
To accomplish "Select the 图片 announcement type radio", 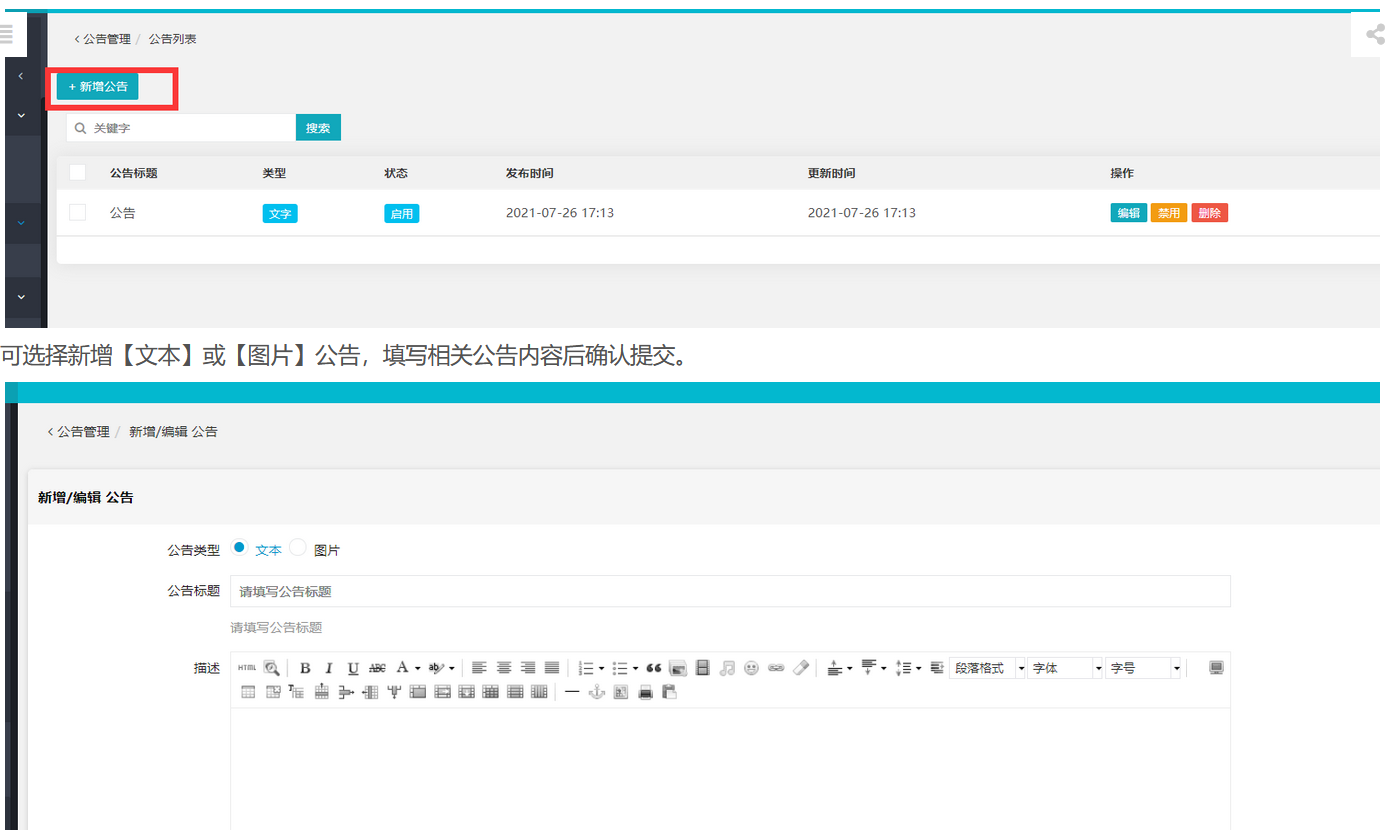I will coord(298,547).
